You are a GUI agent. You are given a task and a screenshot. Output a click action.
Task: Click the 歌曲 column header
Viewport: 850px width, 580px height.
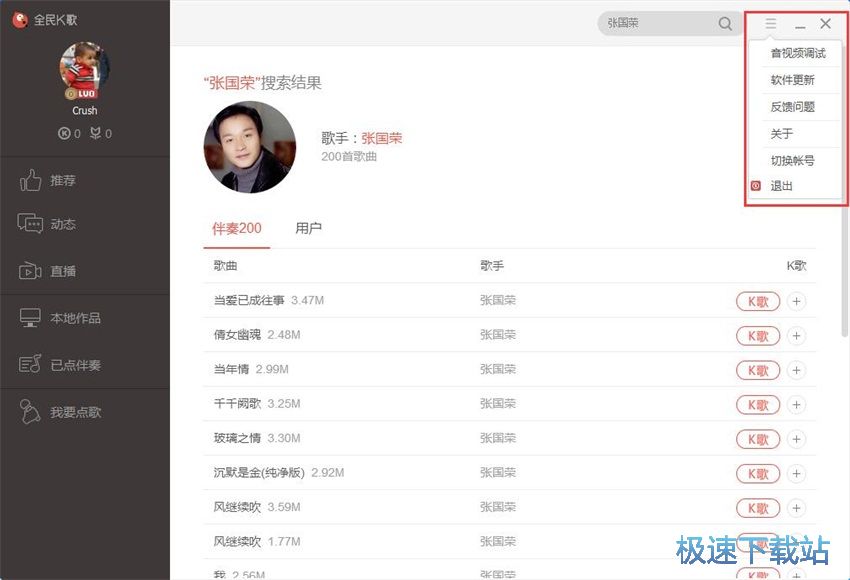click(x=225, y=266)
